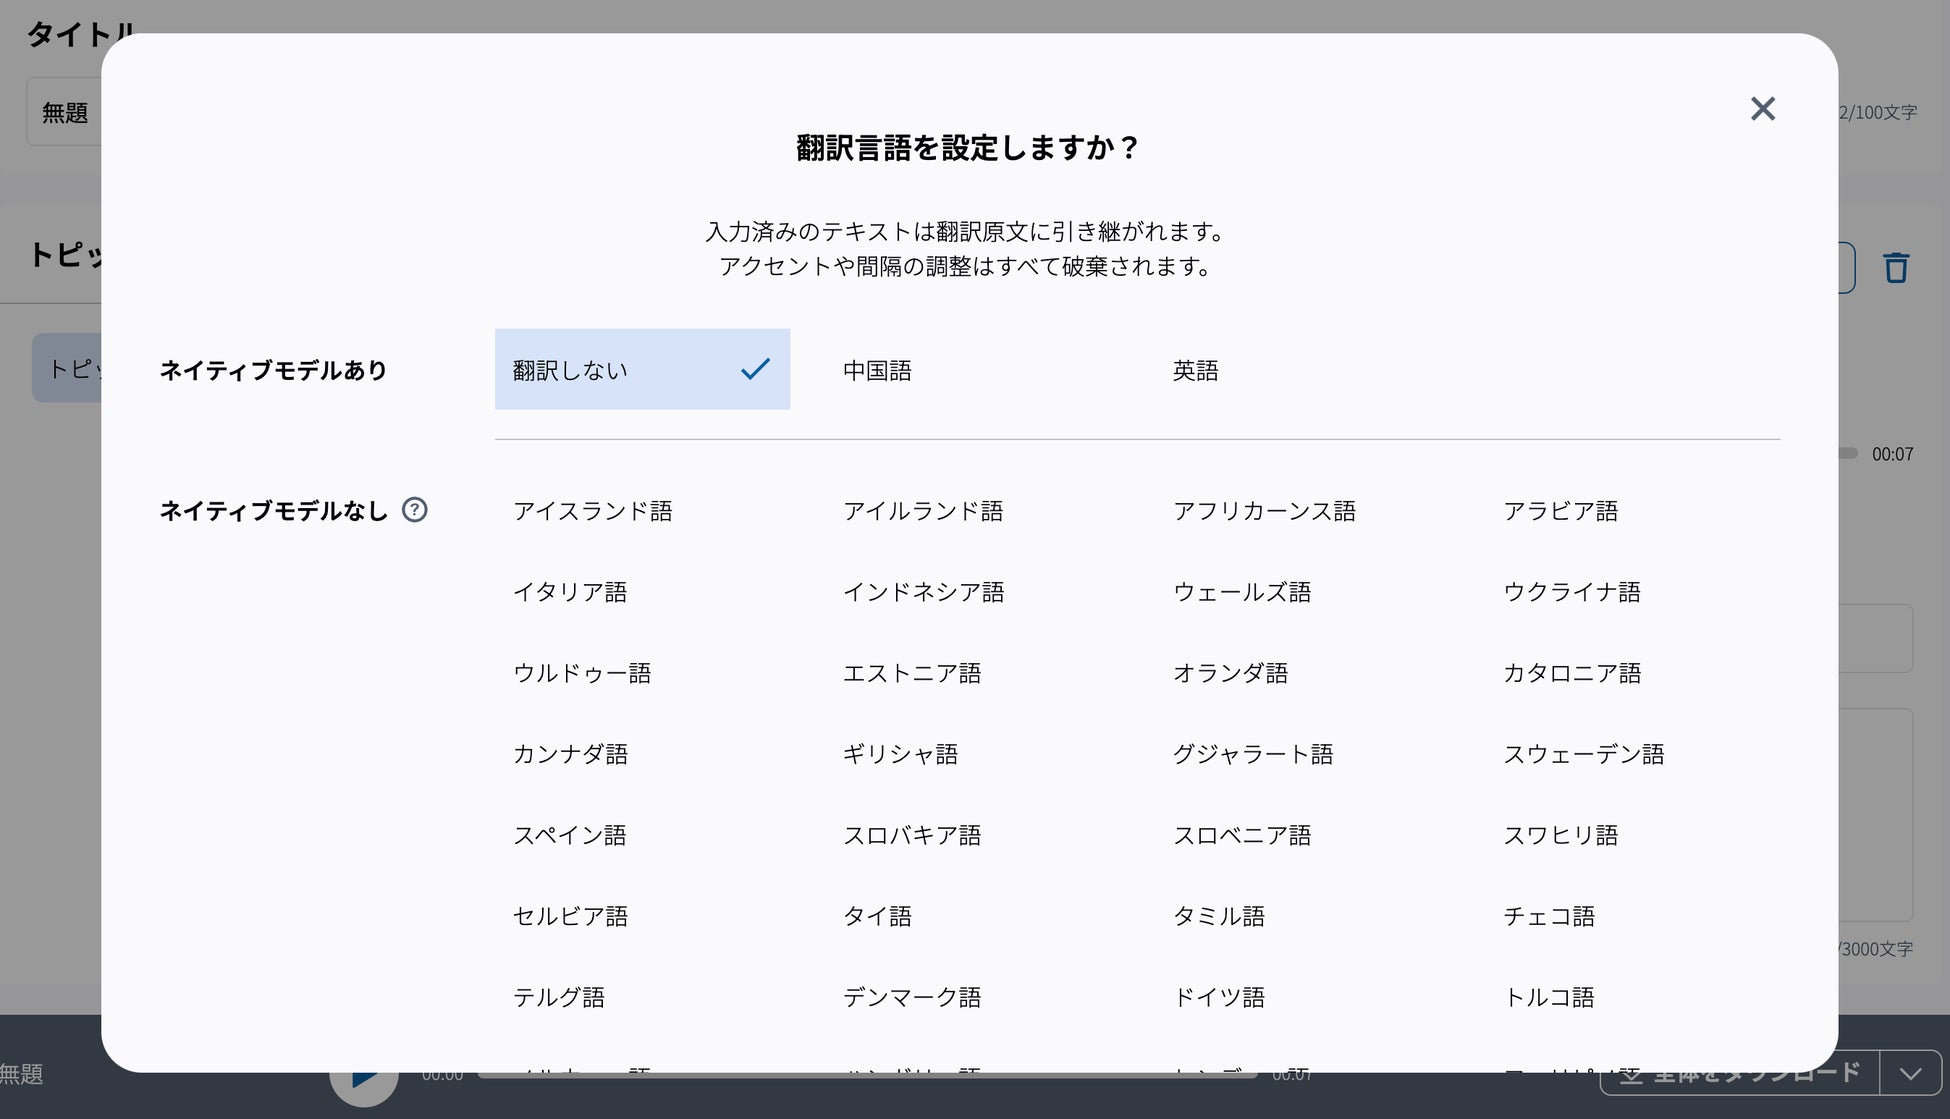Pick イタリア語 language option
Image resolution: width=1950 pixels, height=1119 pixels.
pyautogui.click(x=570, y=592)
